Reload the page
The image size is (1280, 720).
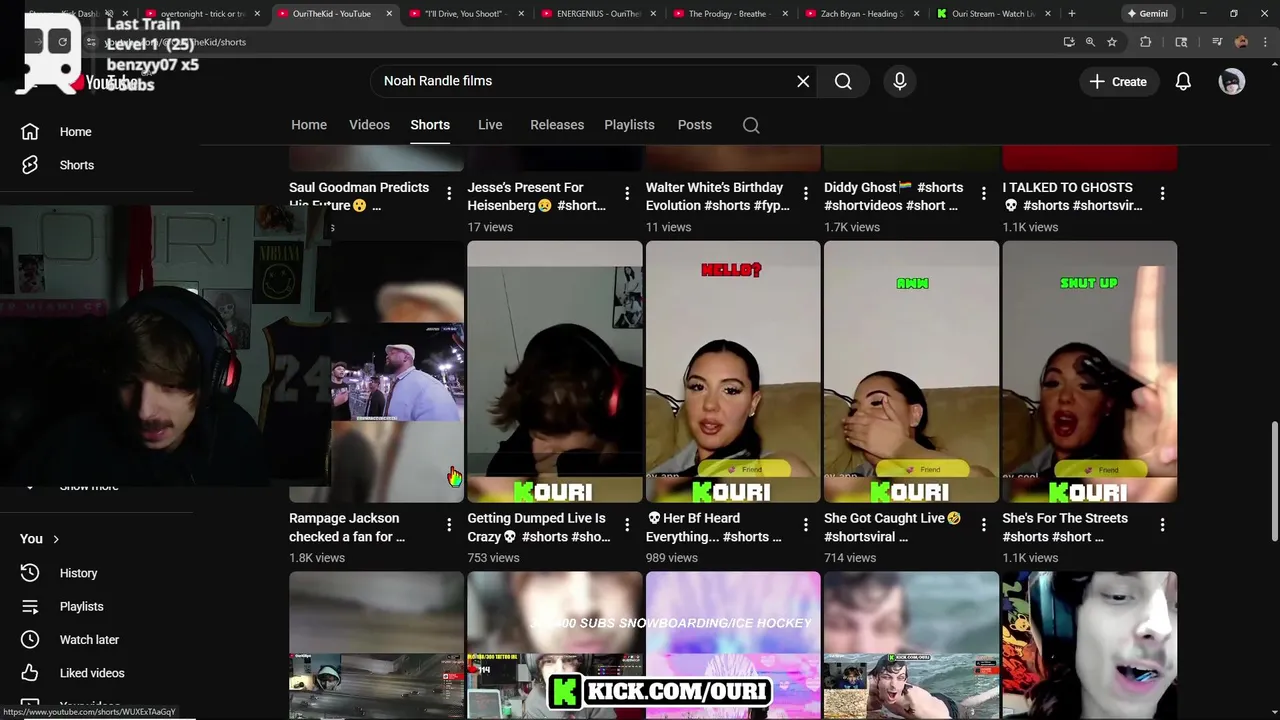[62, 42]
